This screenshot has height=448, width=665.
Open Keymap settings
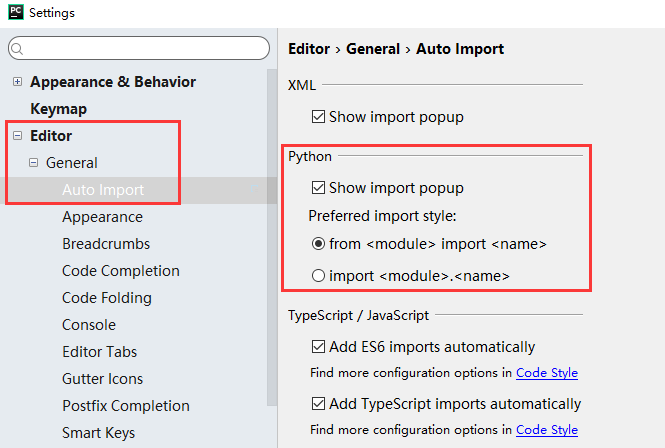click(58, 109)
